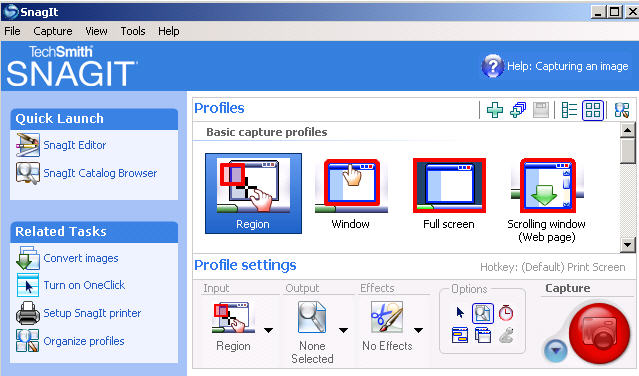Switch profiles to thumbnail grid view
Screen dimensions: 639x376
[593, 110]
